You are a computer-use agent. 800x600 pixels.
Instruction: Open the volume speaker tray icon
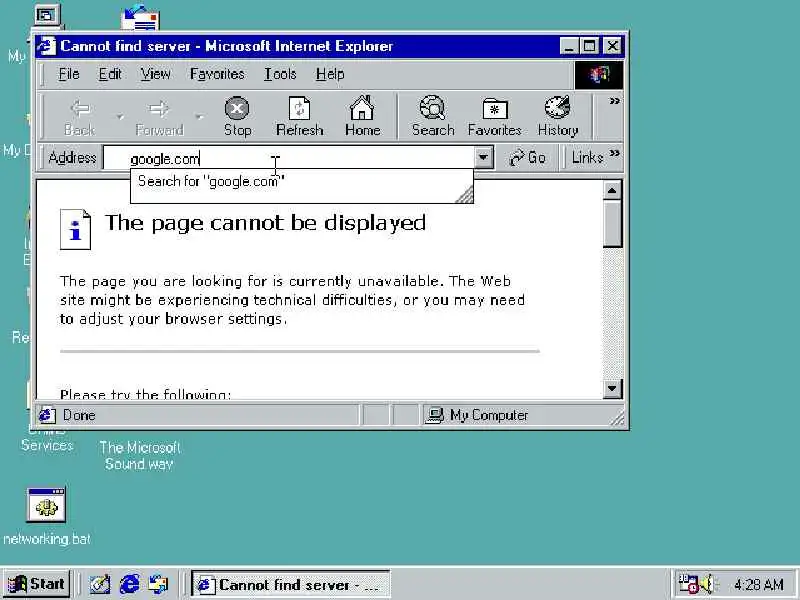(707, 584)
